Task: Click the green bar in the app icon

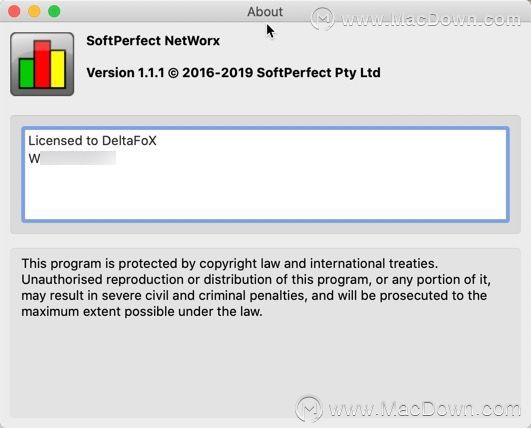Action: click(x=26, y=73)
